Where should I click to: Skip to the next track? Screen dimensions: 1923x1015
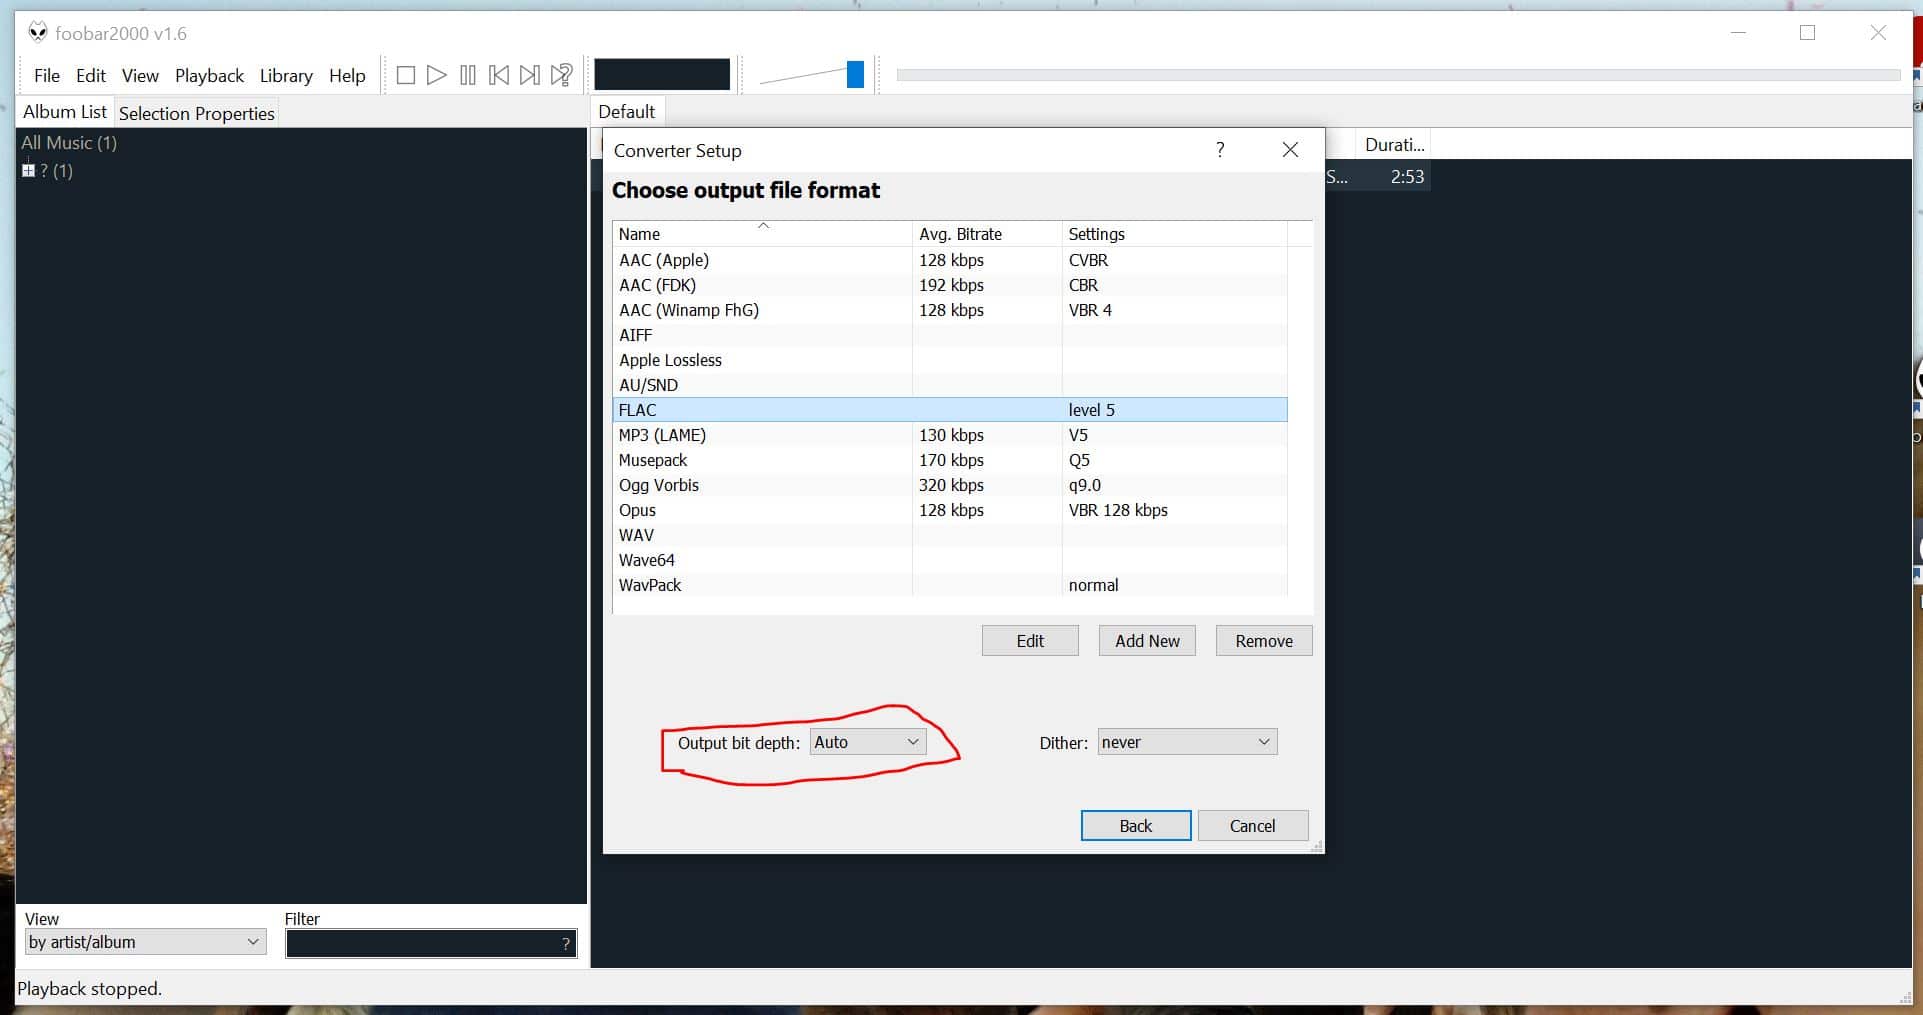[530, 75]
